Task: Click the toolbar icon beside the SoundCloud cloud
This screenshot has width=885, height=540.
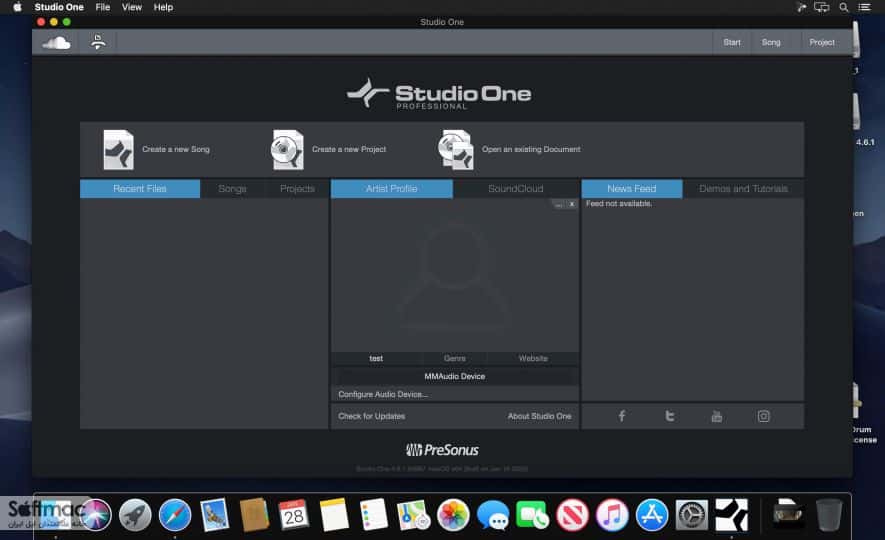Action: pos(98,42)
